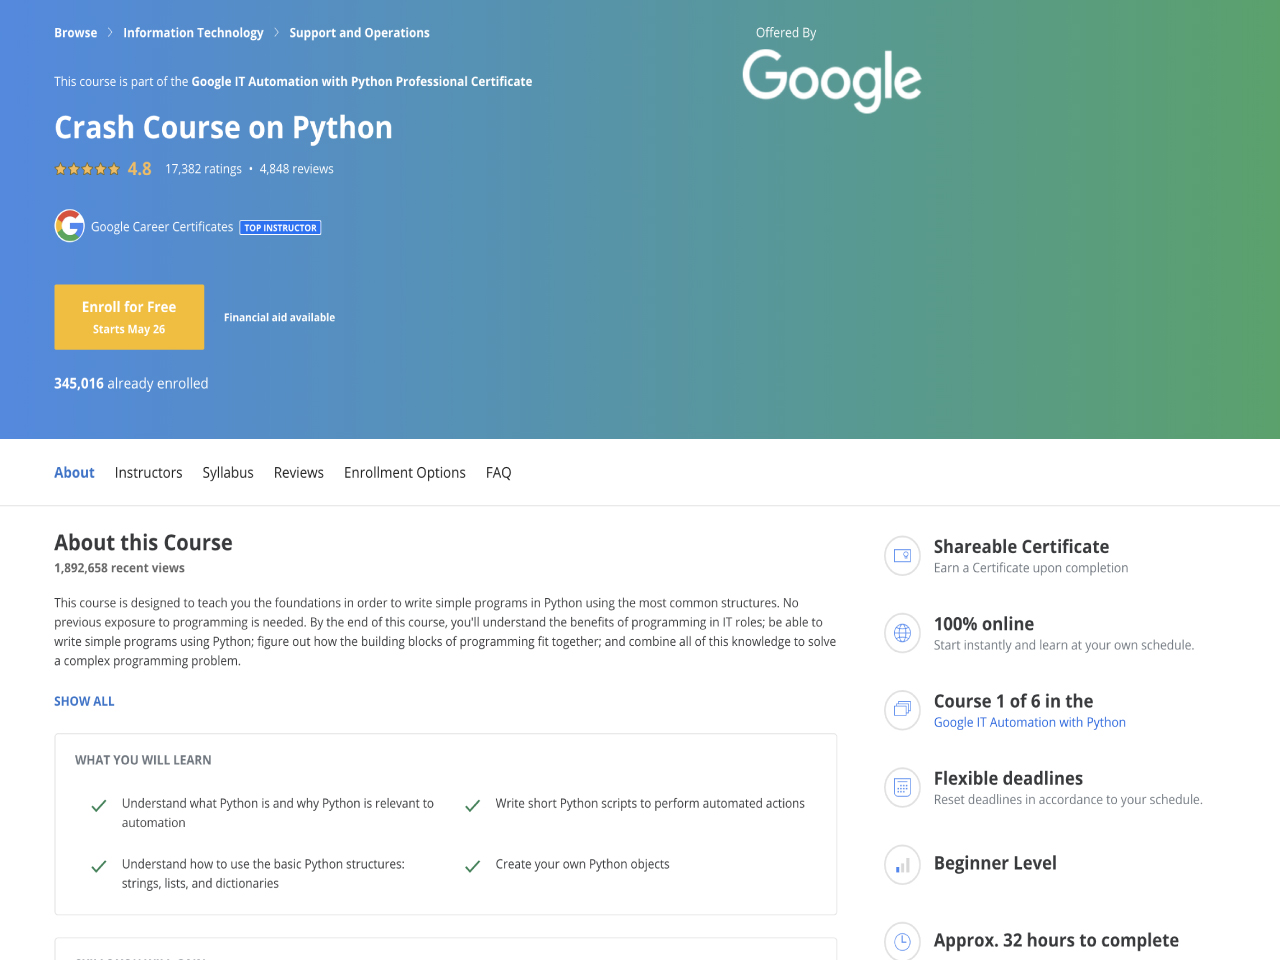Screen dimensions: 1280x960
Task: Click the Course 1 of 6 stack icon
Action: (x=902, y=710)
